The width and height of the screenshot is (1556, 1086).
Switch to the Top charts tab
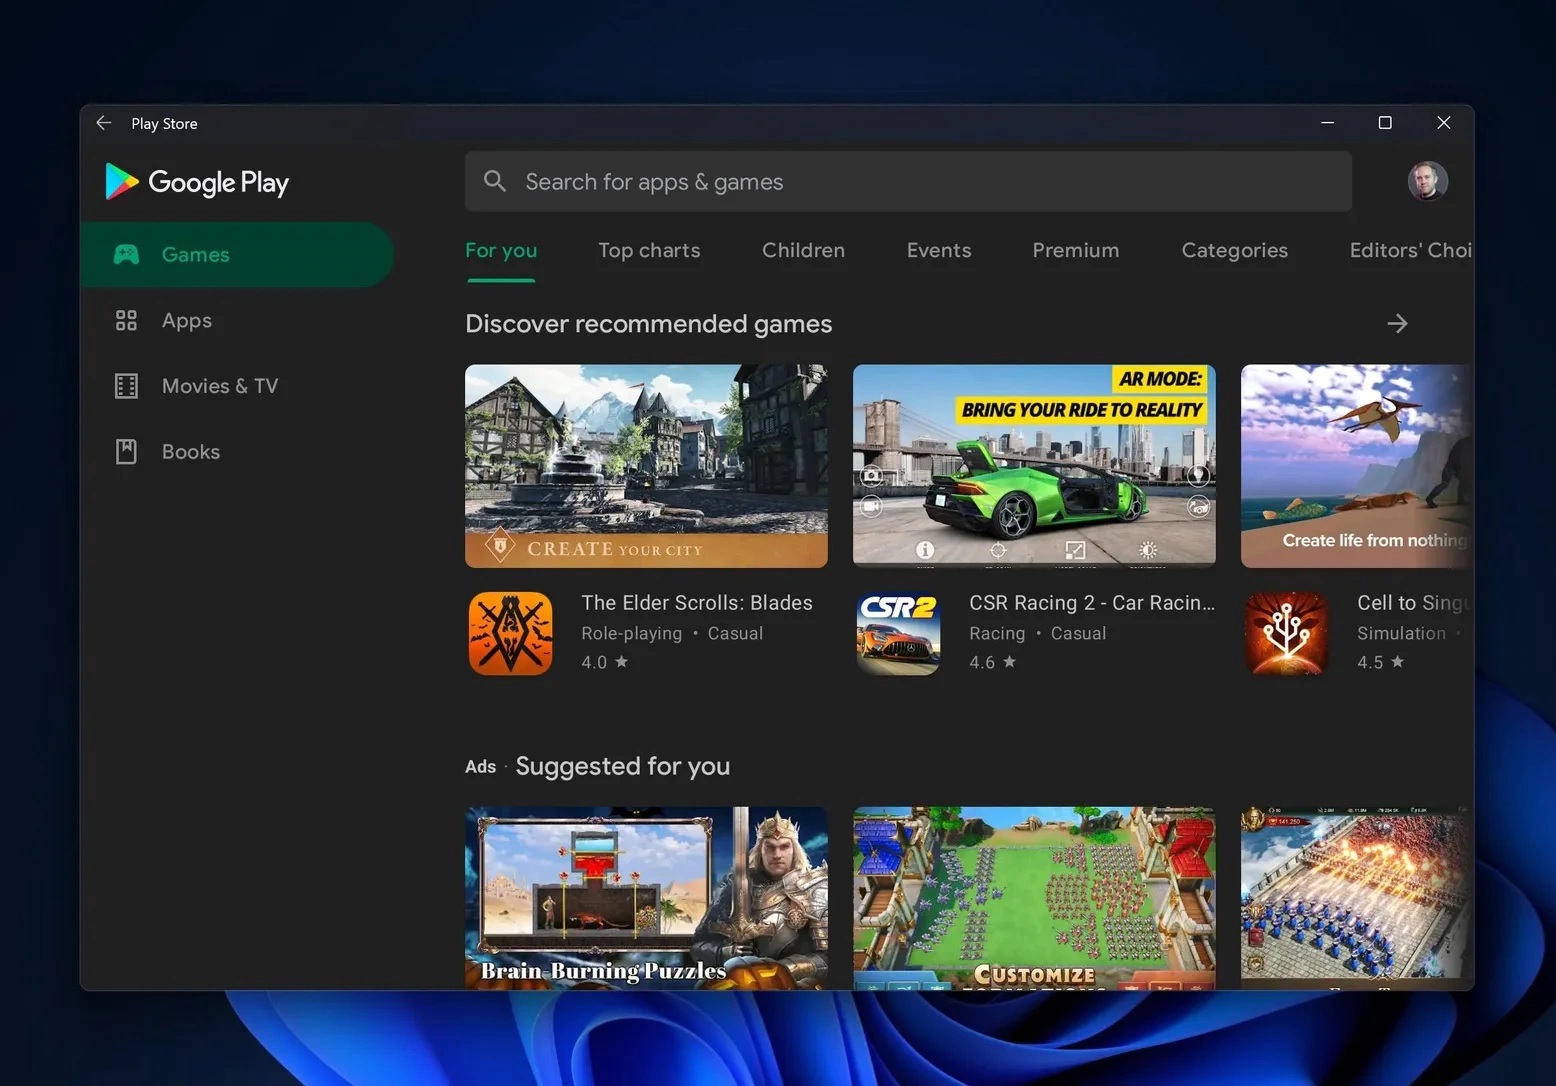coord(649,250)
